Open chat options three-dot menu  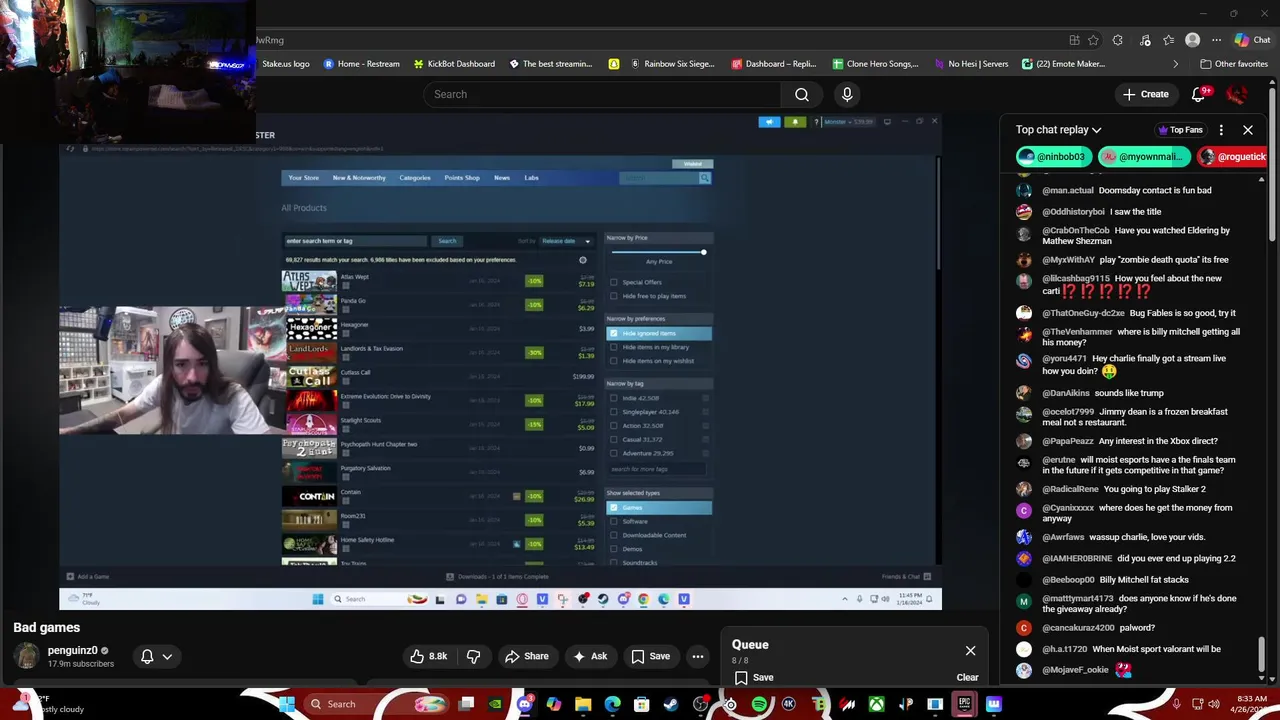pyautogui.click(x=1221, y=130)
